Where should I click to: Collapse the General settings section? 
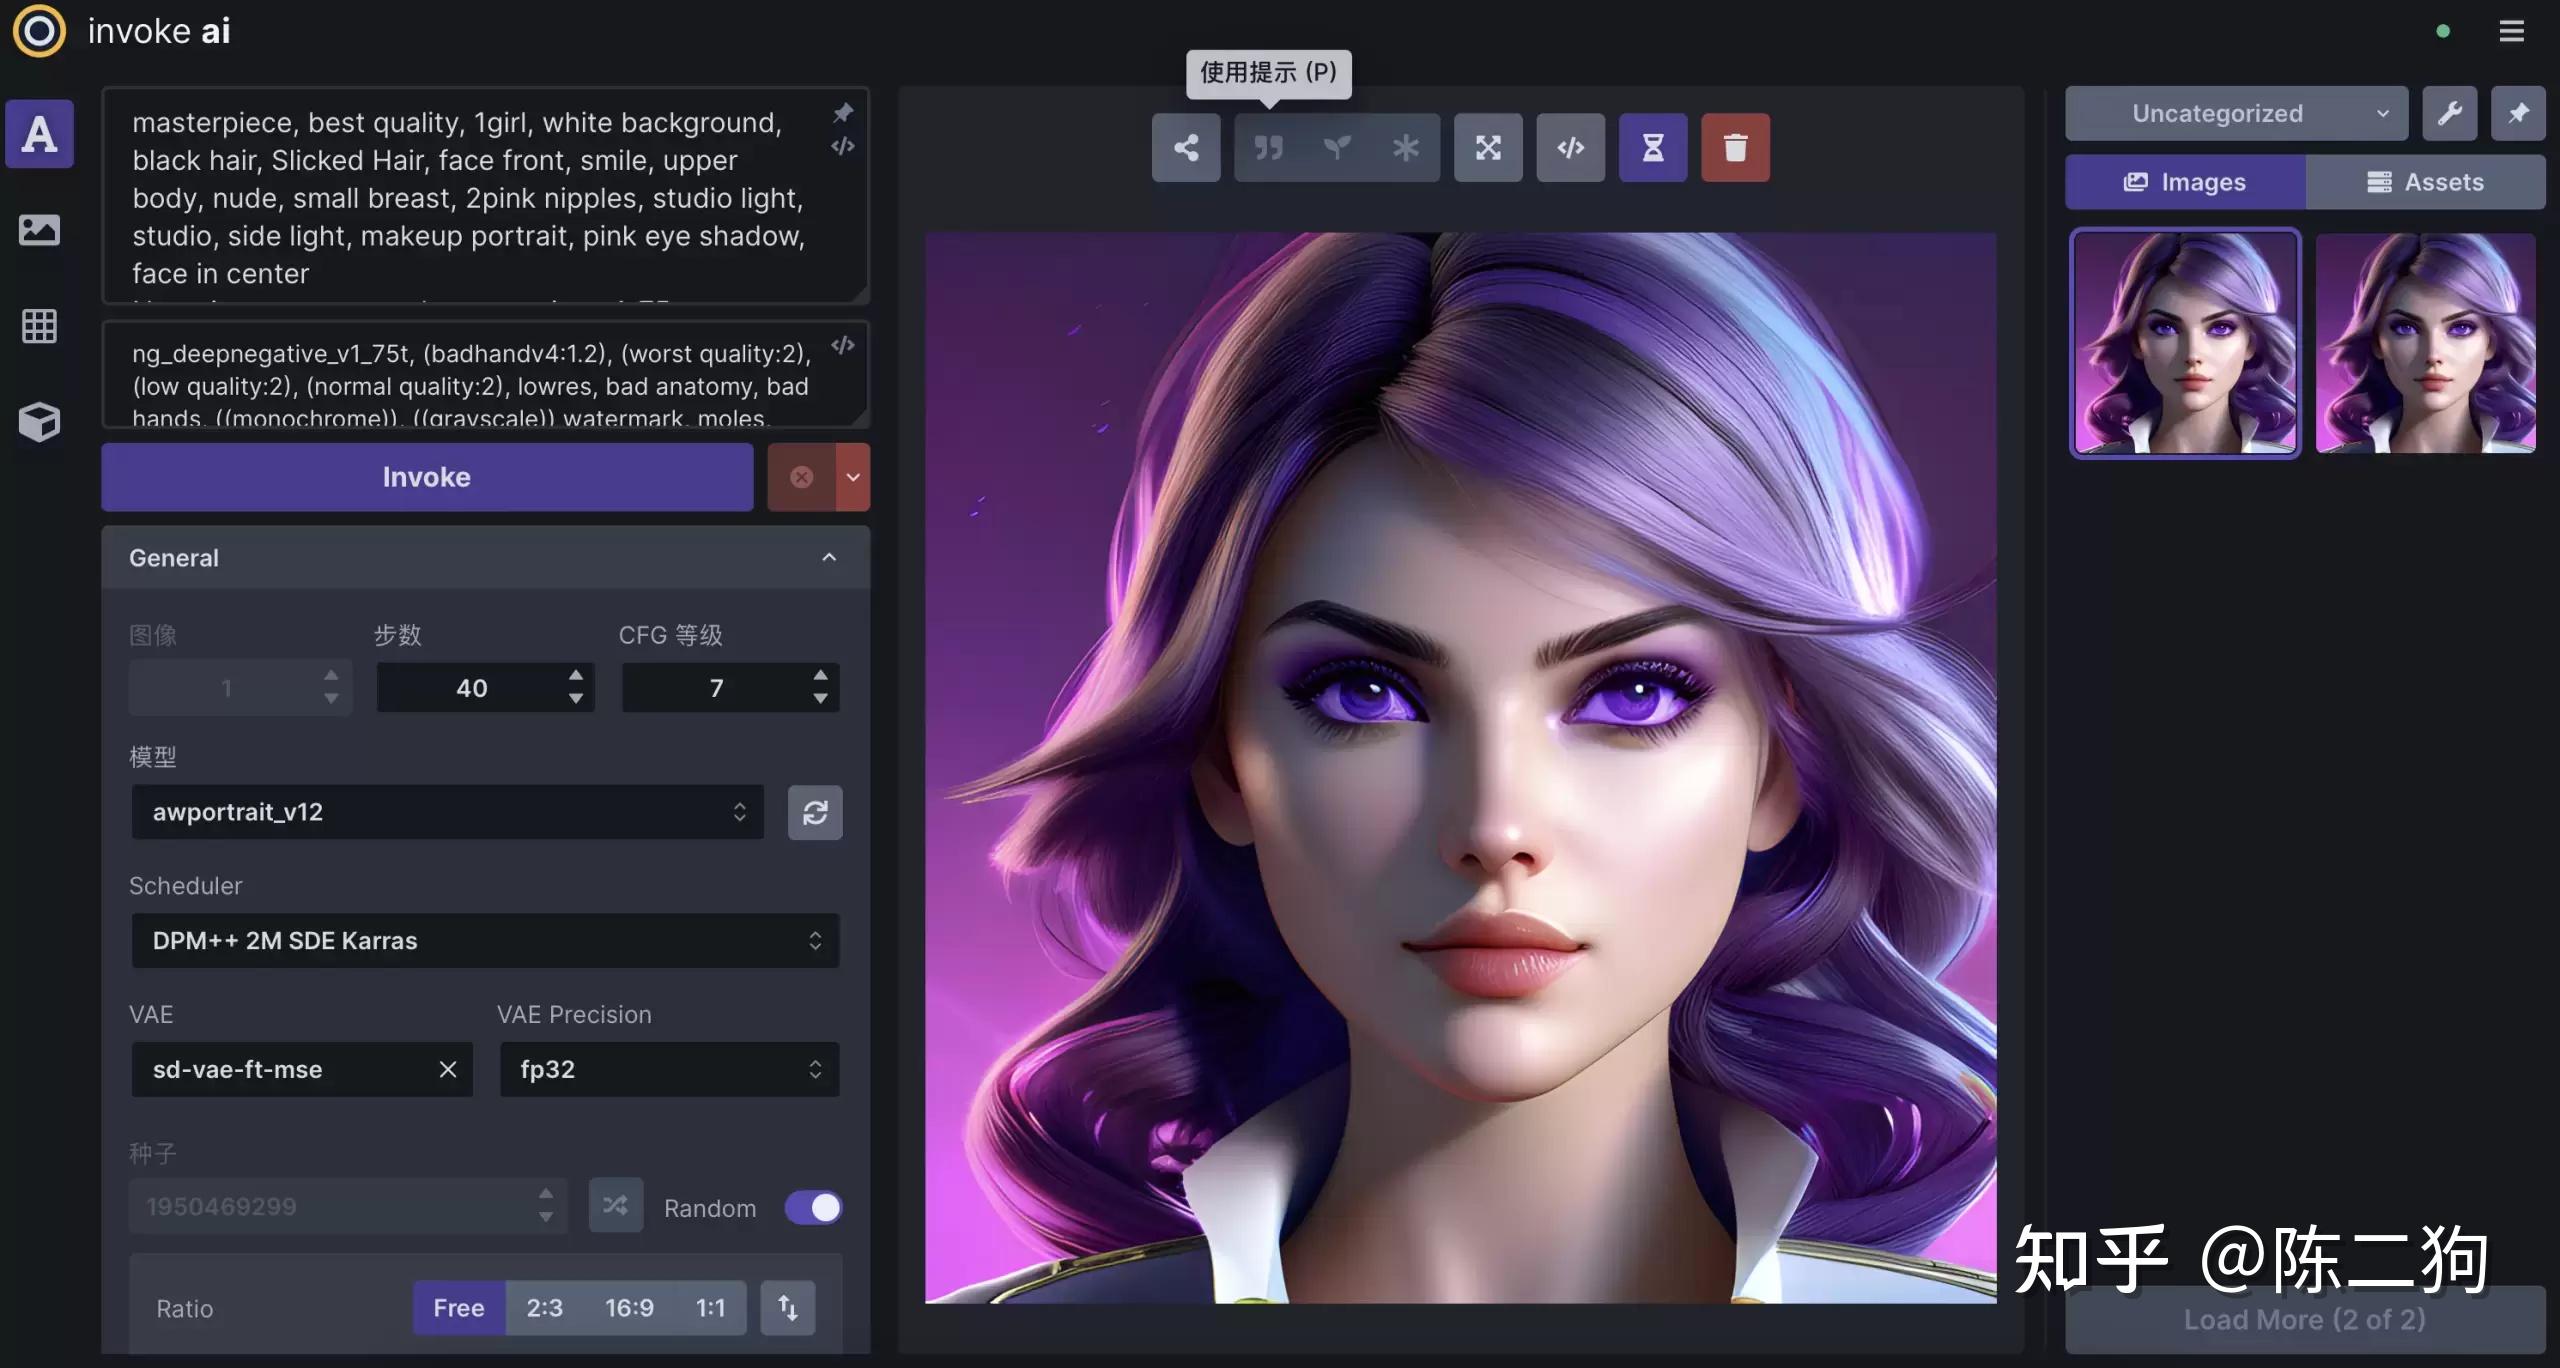coord(828,557)
